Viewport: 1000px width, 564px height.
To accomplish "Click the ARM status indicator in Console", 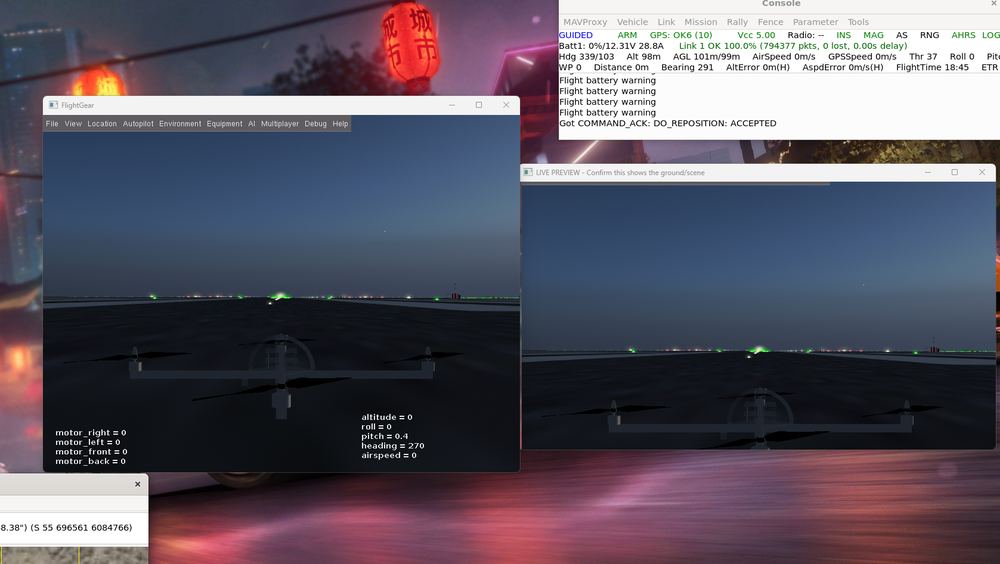I will [x=627, y=35].
